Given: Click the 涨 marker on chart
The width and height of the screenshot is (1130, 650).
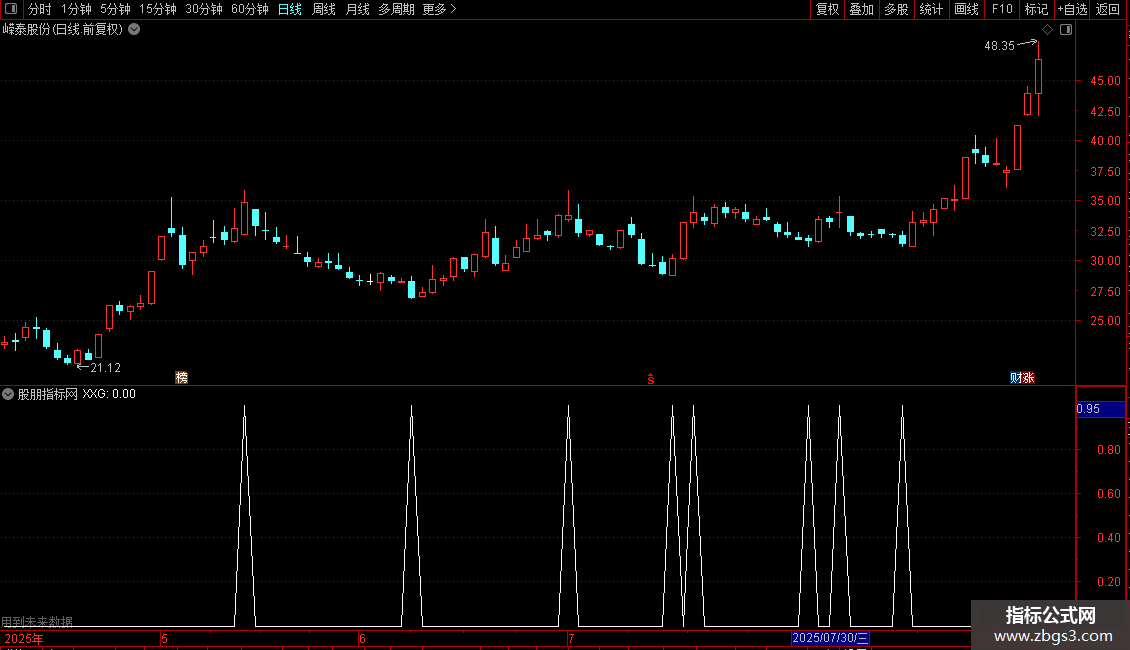Looking at the screenshot, I should click(1028, 378).
